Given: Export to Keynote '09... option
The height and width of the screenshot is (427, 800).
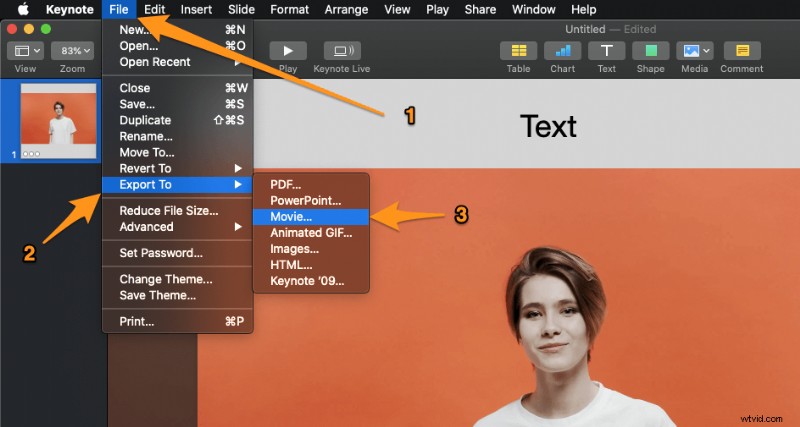Looking at the screenshot, I should point(311,281).
